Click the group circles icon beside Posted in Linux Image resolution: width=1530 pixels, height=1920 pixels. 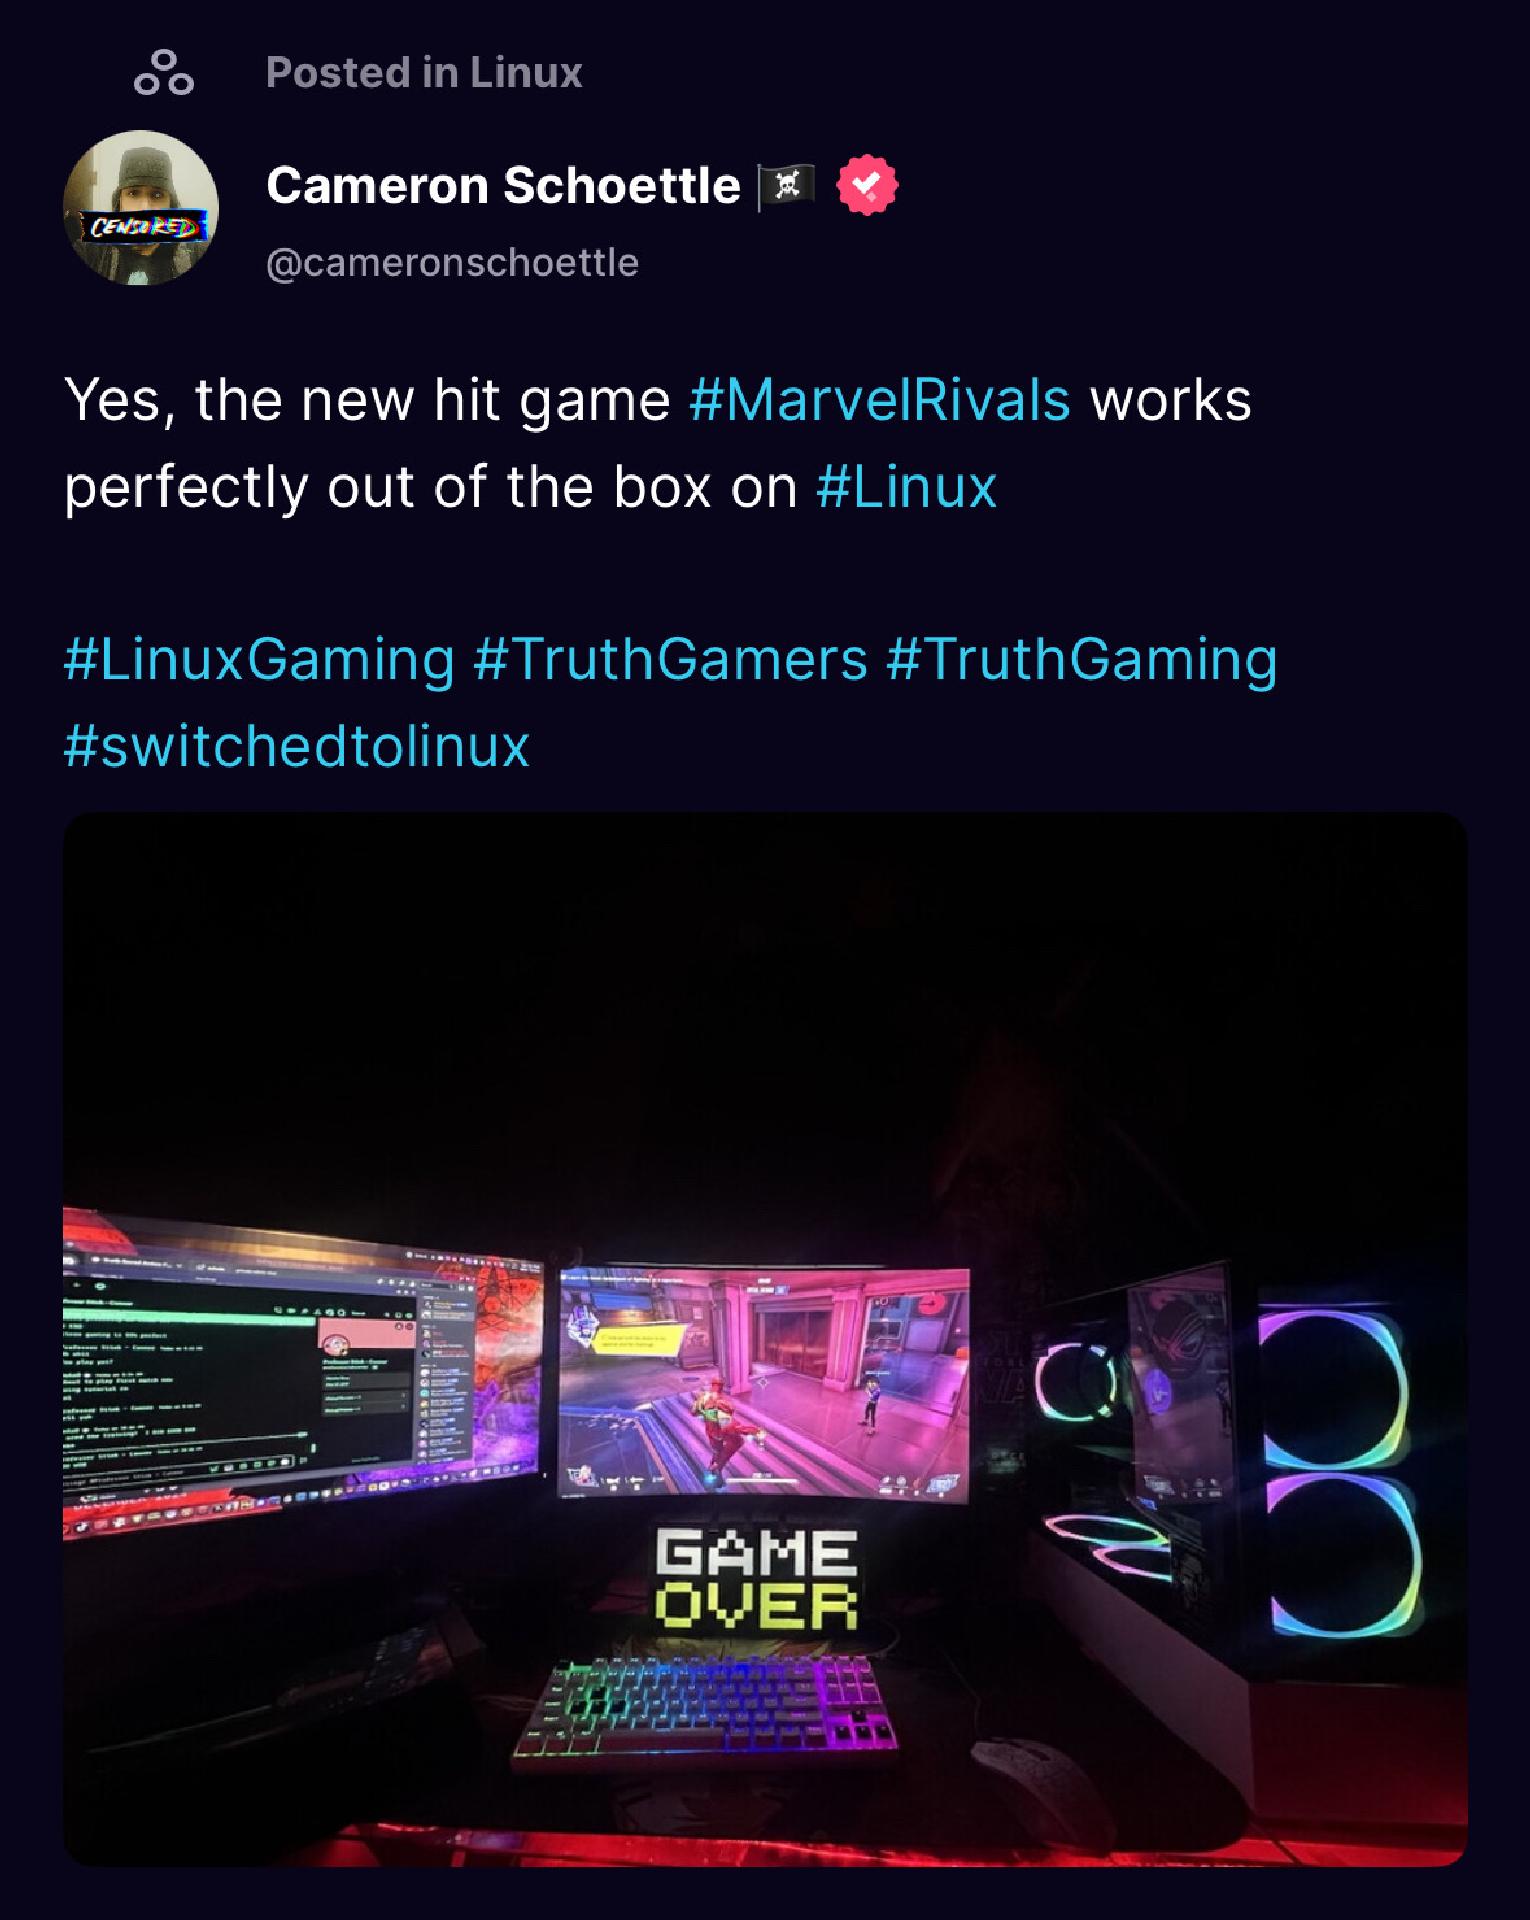[x=164, y=73]
